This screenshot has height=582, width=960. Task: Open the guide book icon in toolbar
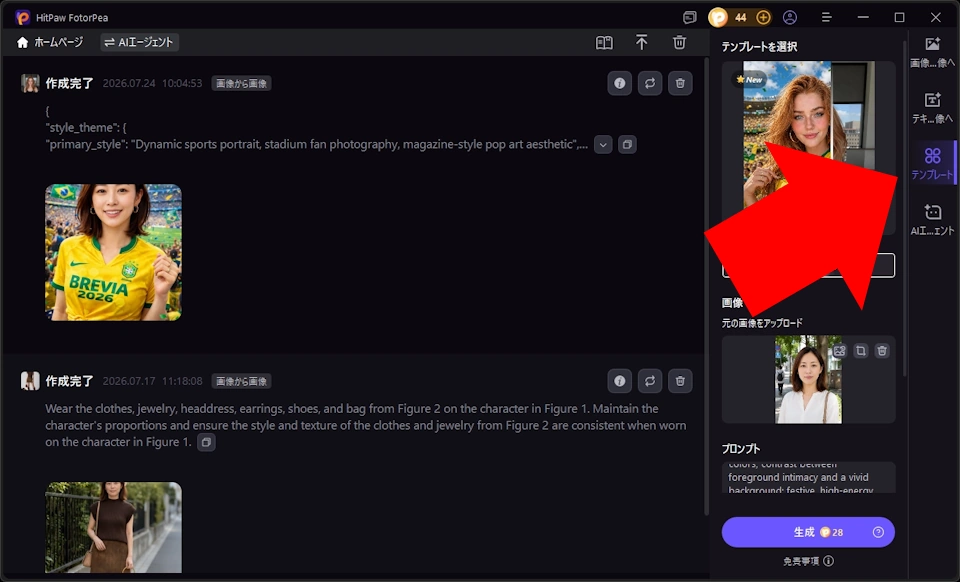(x=604, y=42)
